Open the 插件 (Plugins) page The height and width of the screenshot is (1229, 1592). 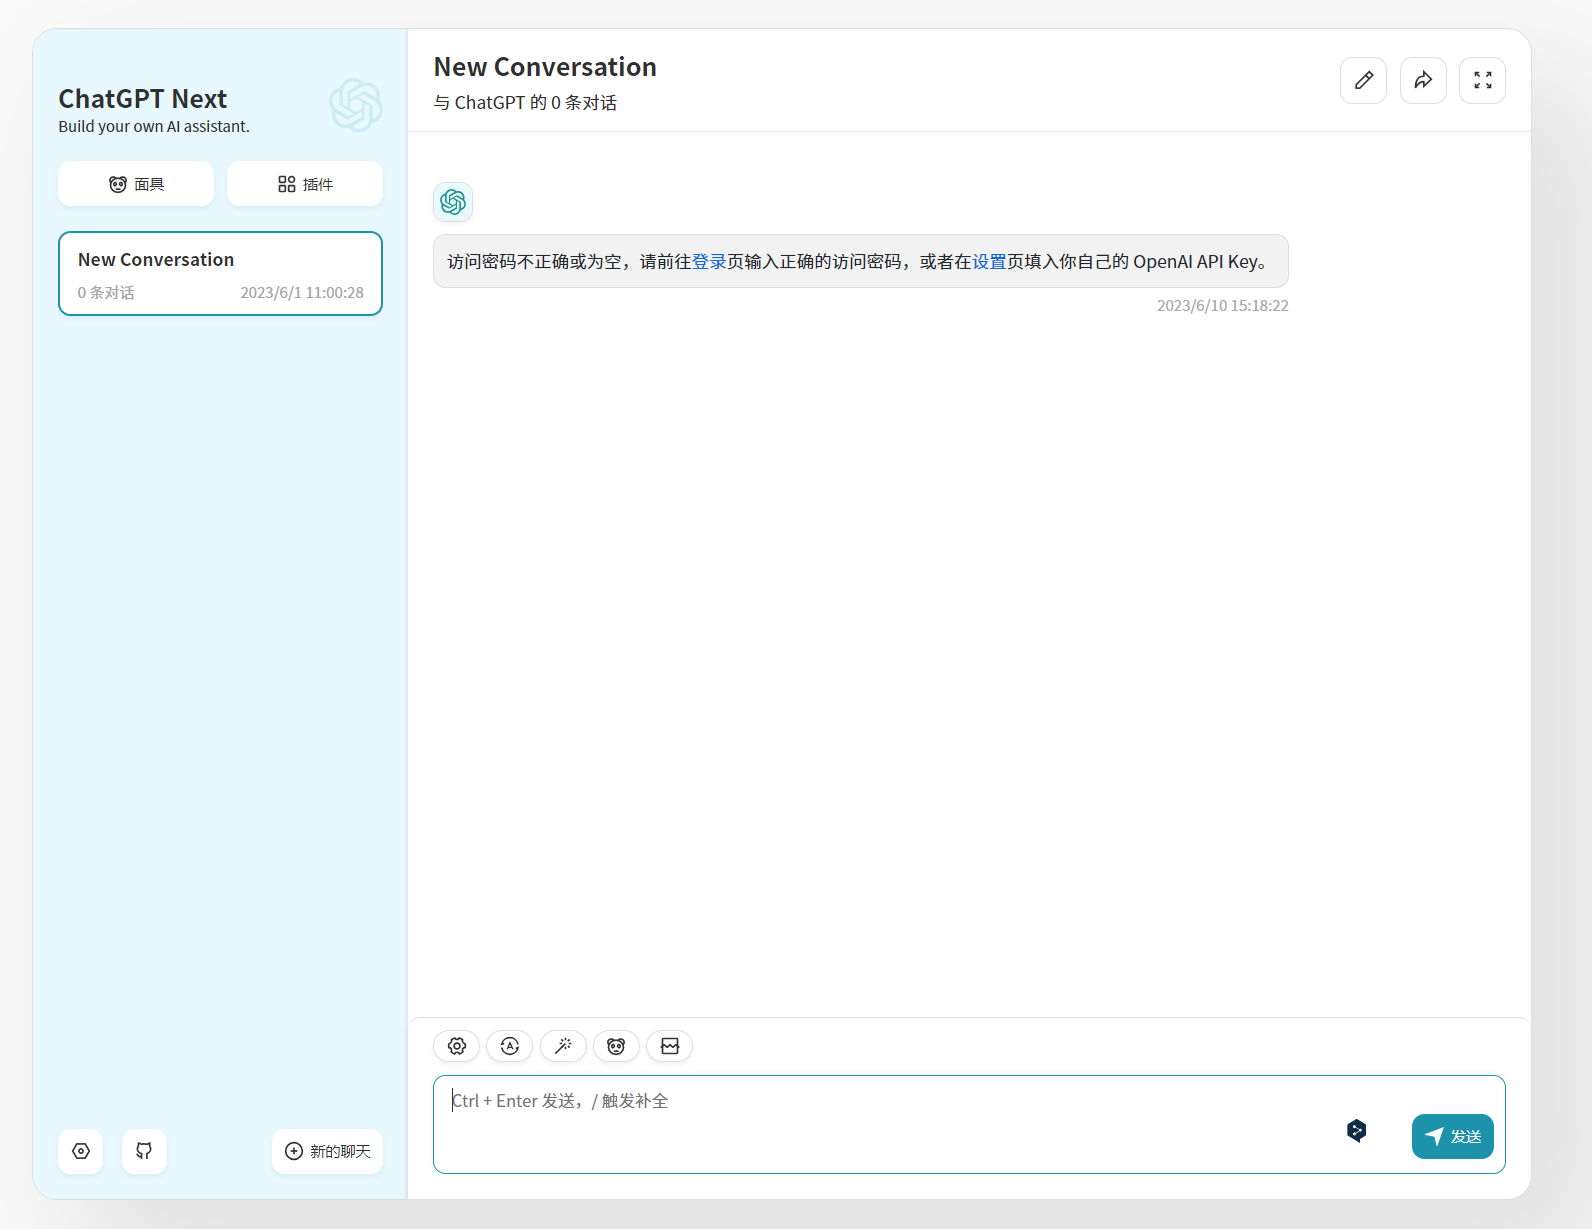coord(305,184)
